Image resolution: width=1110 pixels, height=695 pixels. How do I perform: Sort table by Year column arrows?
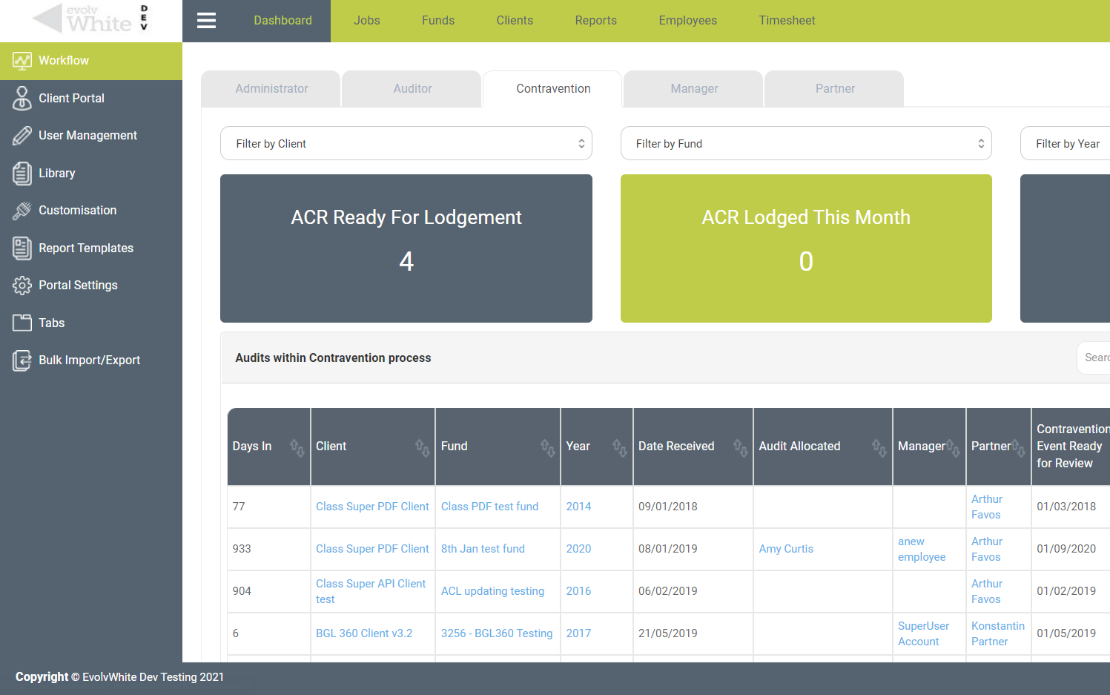(619, 447)
